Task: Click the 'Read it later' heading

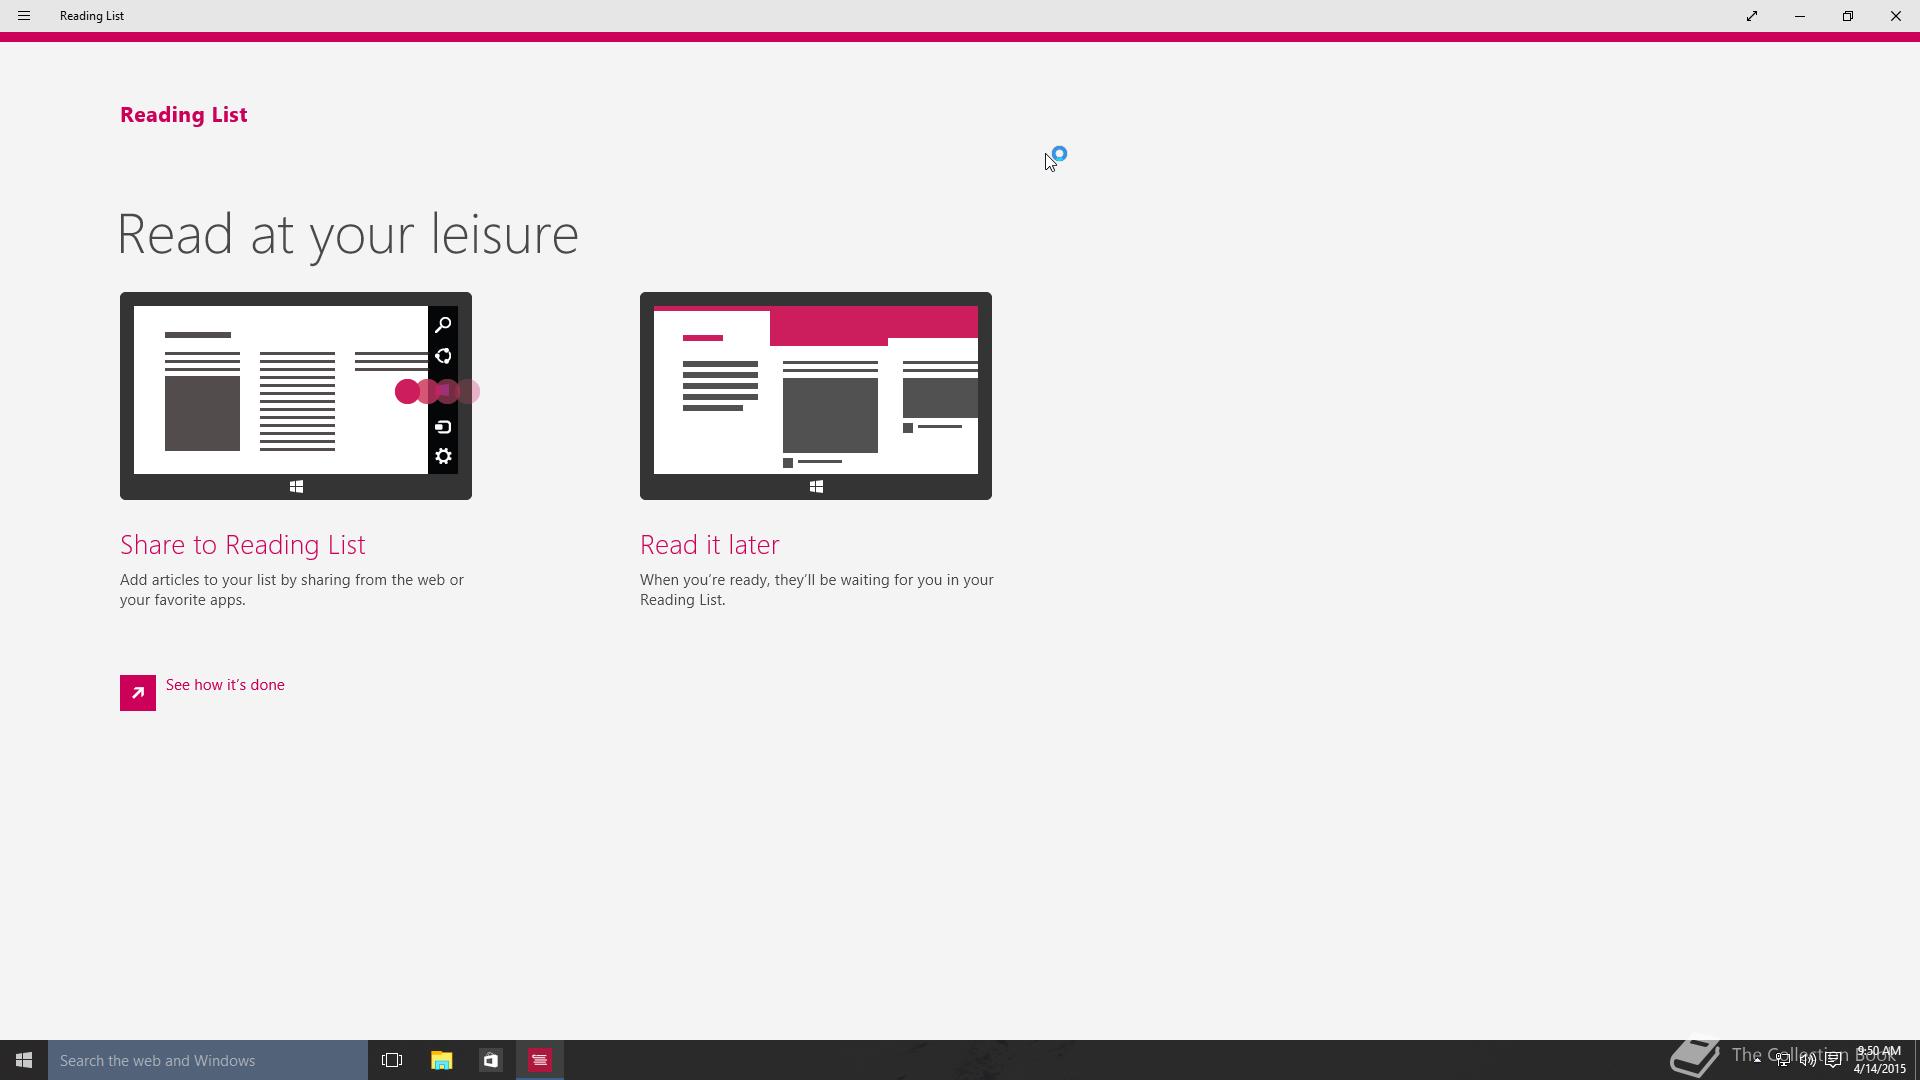Action: coord(709,545)
